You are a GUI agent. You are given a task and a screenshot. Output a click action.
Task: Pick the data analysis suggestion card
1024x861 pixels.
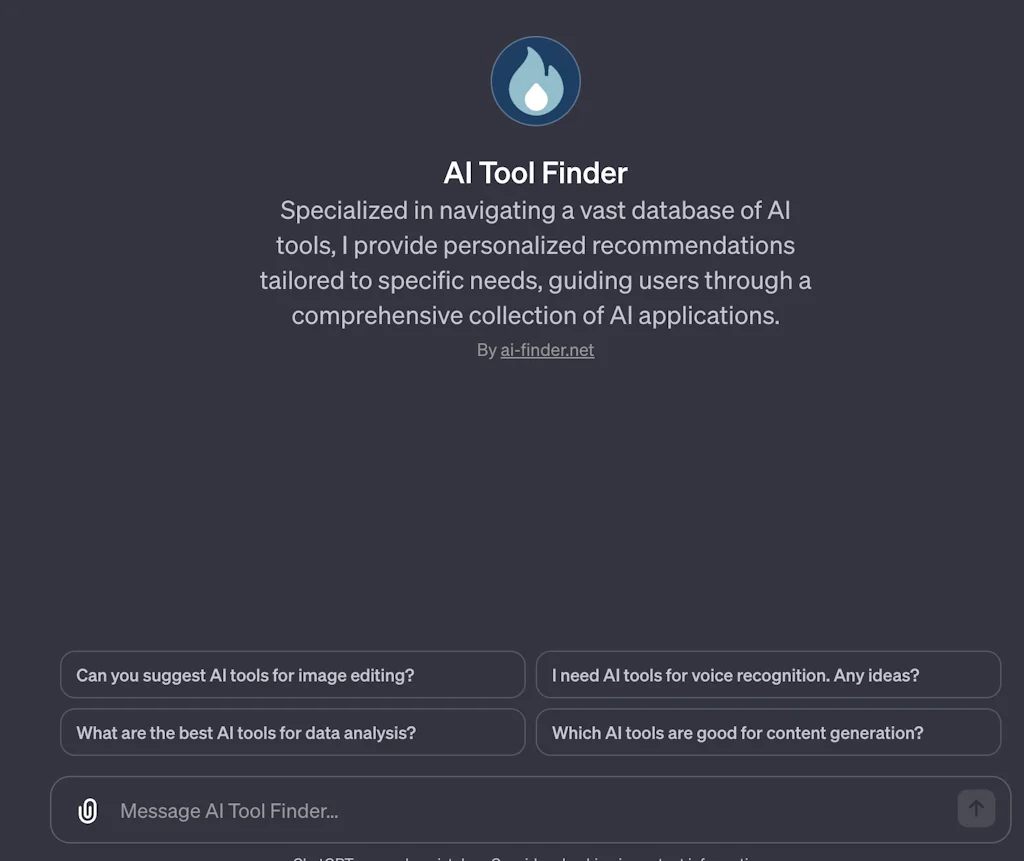(292, 732)
